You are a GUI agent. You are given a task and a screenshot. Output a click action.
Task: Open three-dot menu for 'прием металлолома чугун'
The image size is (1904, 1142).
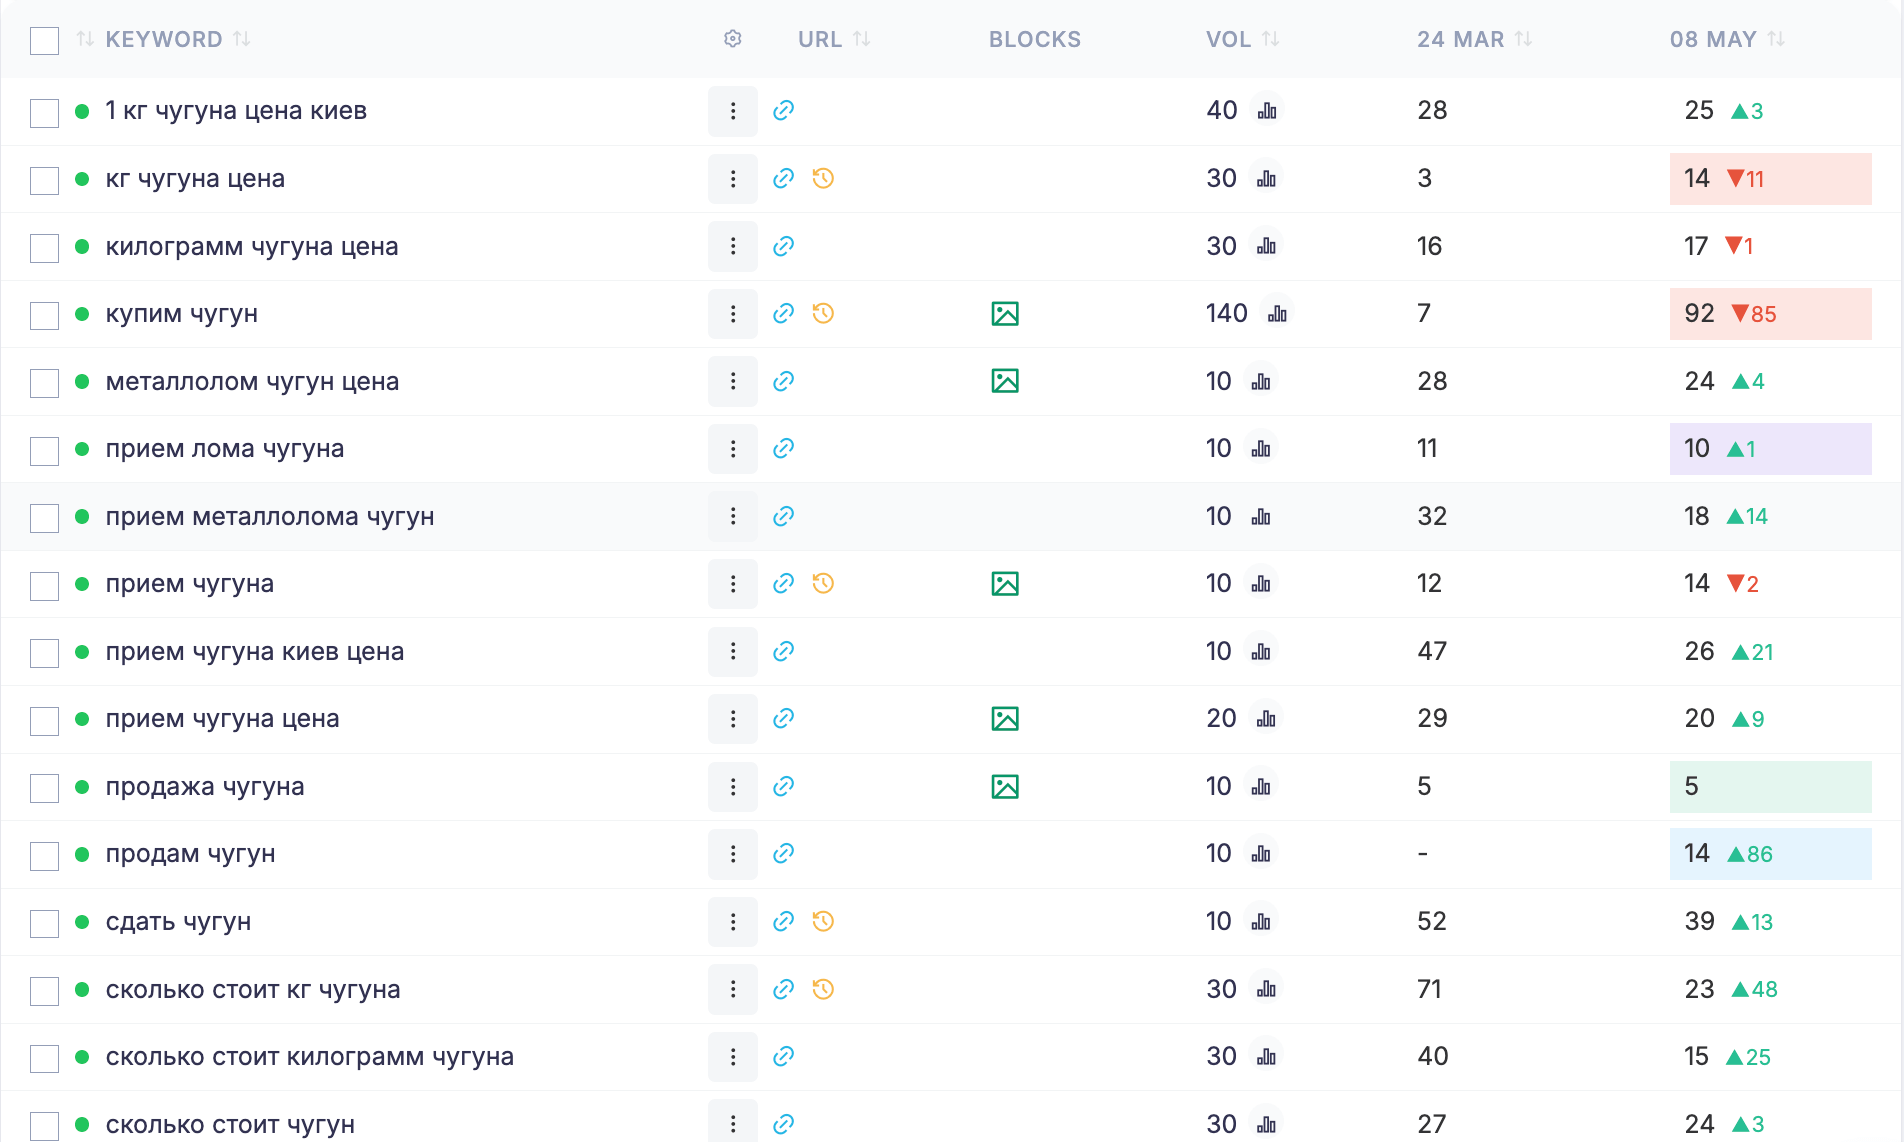click(x=732, y=517)
